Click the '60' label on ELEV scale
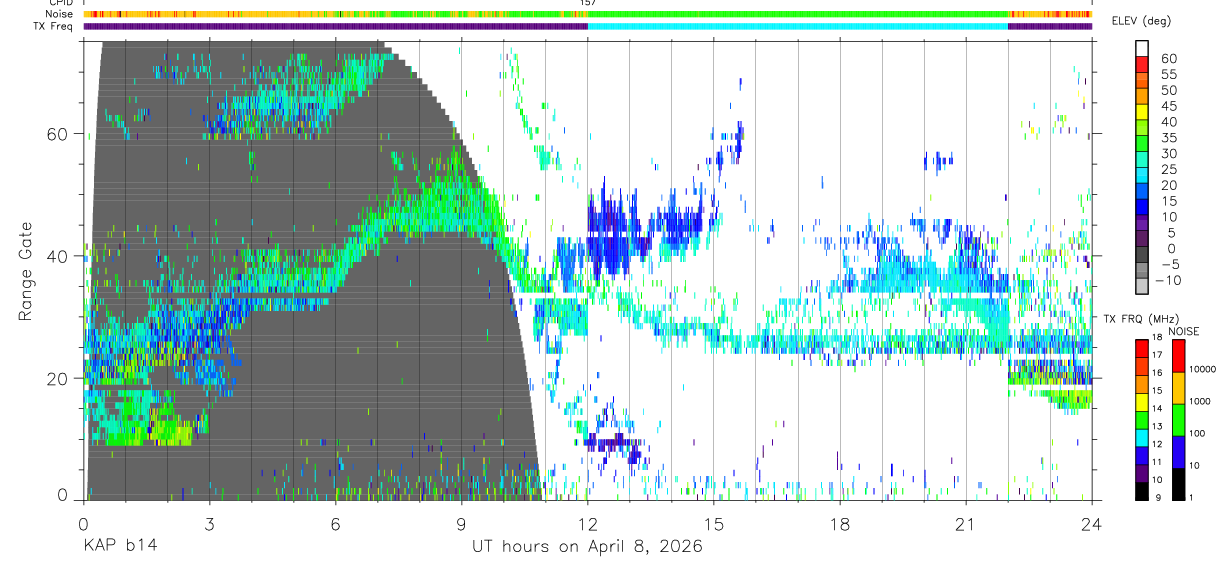1228x567 pixels. (1167, 57)
